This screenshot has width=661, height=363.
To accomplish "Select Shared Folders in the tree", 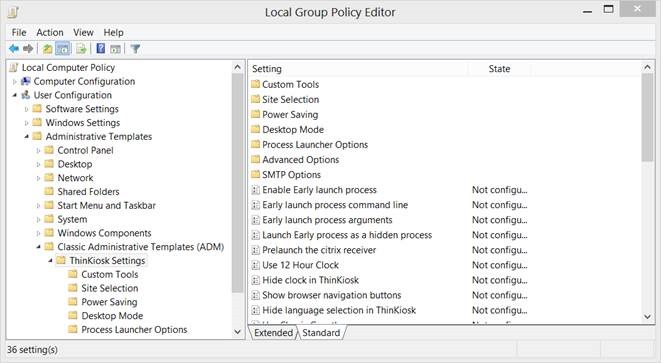I will (88, 191).
